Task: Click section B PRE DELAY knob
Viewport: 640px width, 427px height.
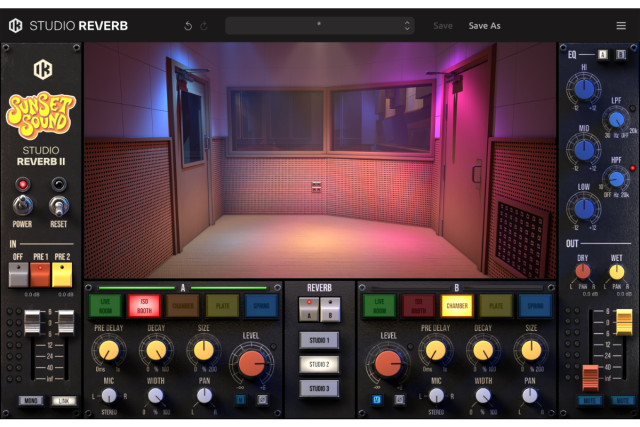Action: coord(436,350)
